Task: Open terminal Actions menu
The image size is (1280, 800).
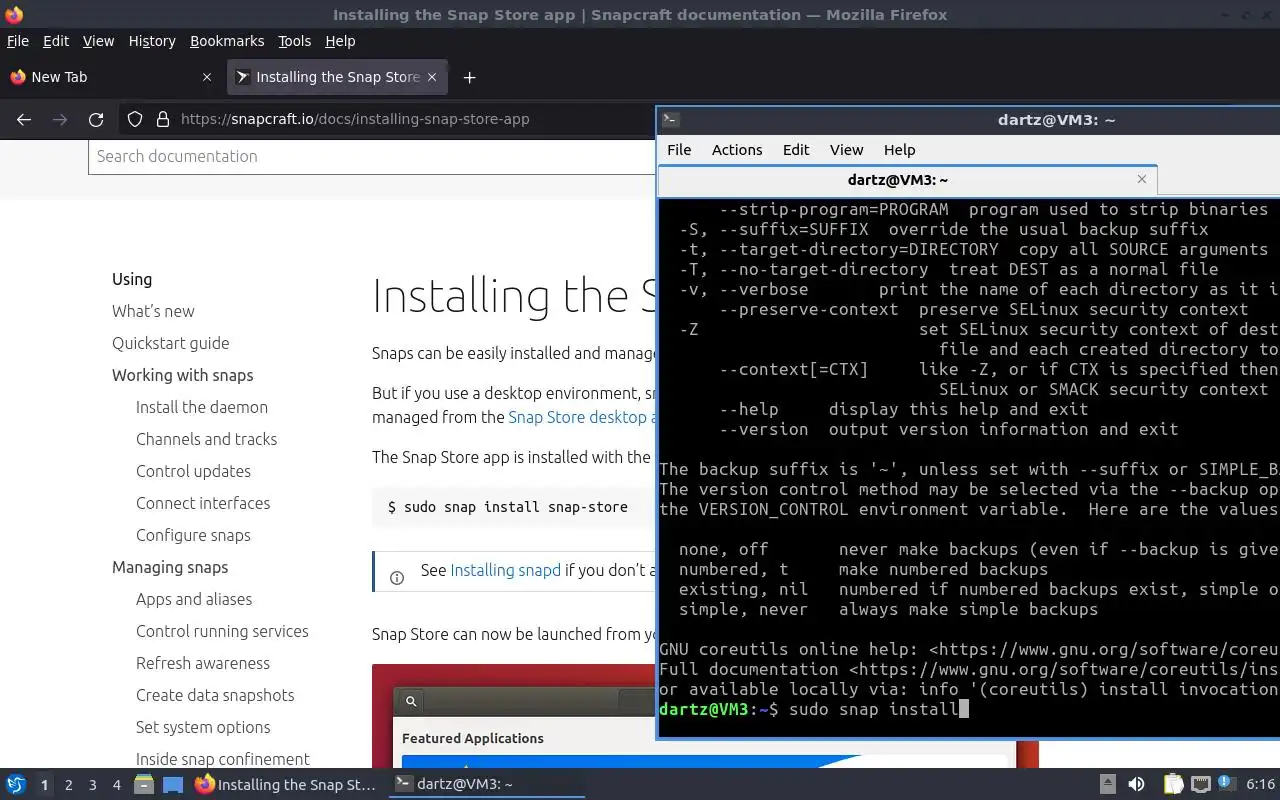Action: pos(737,149)
